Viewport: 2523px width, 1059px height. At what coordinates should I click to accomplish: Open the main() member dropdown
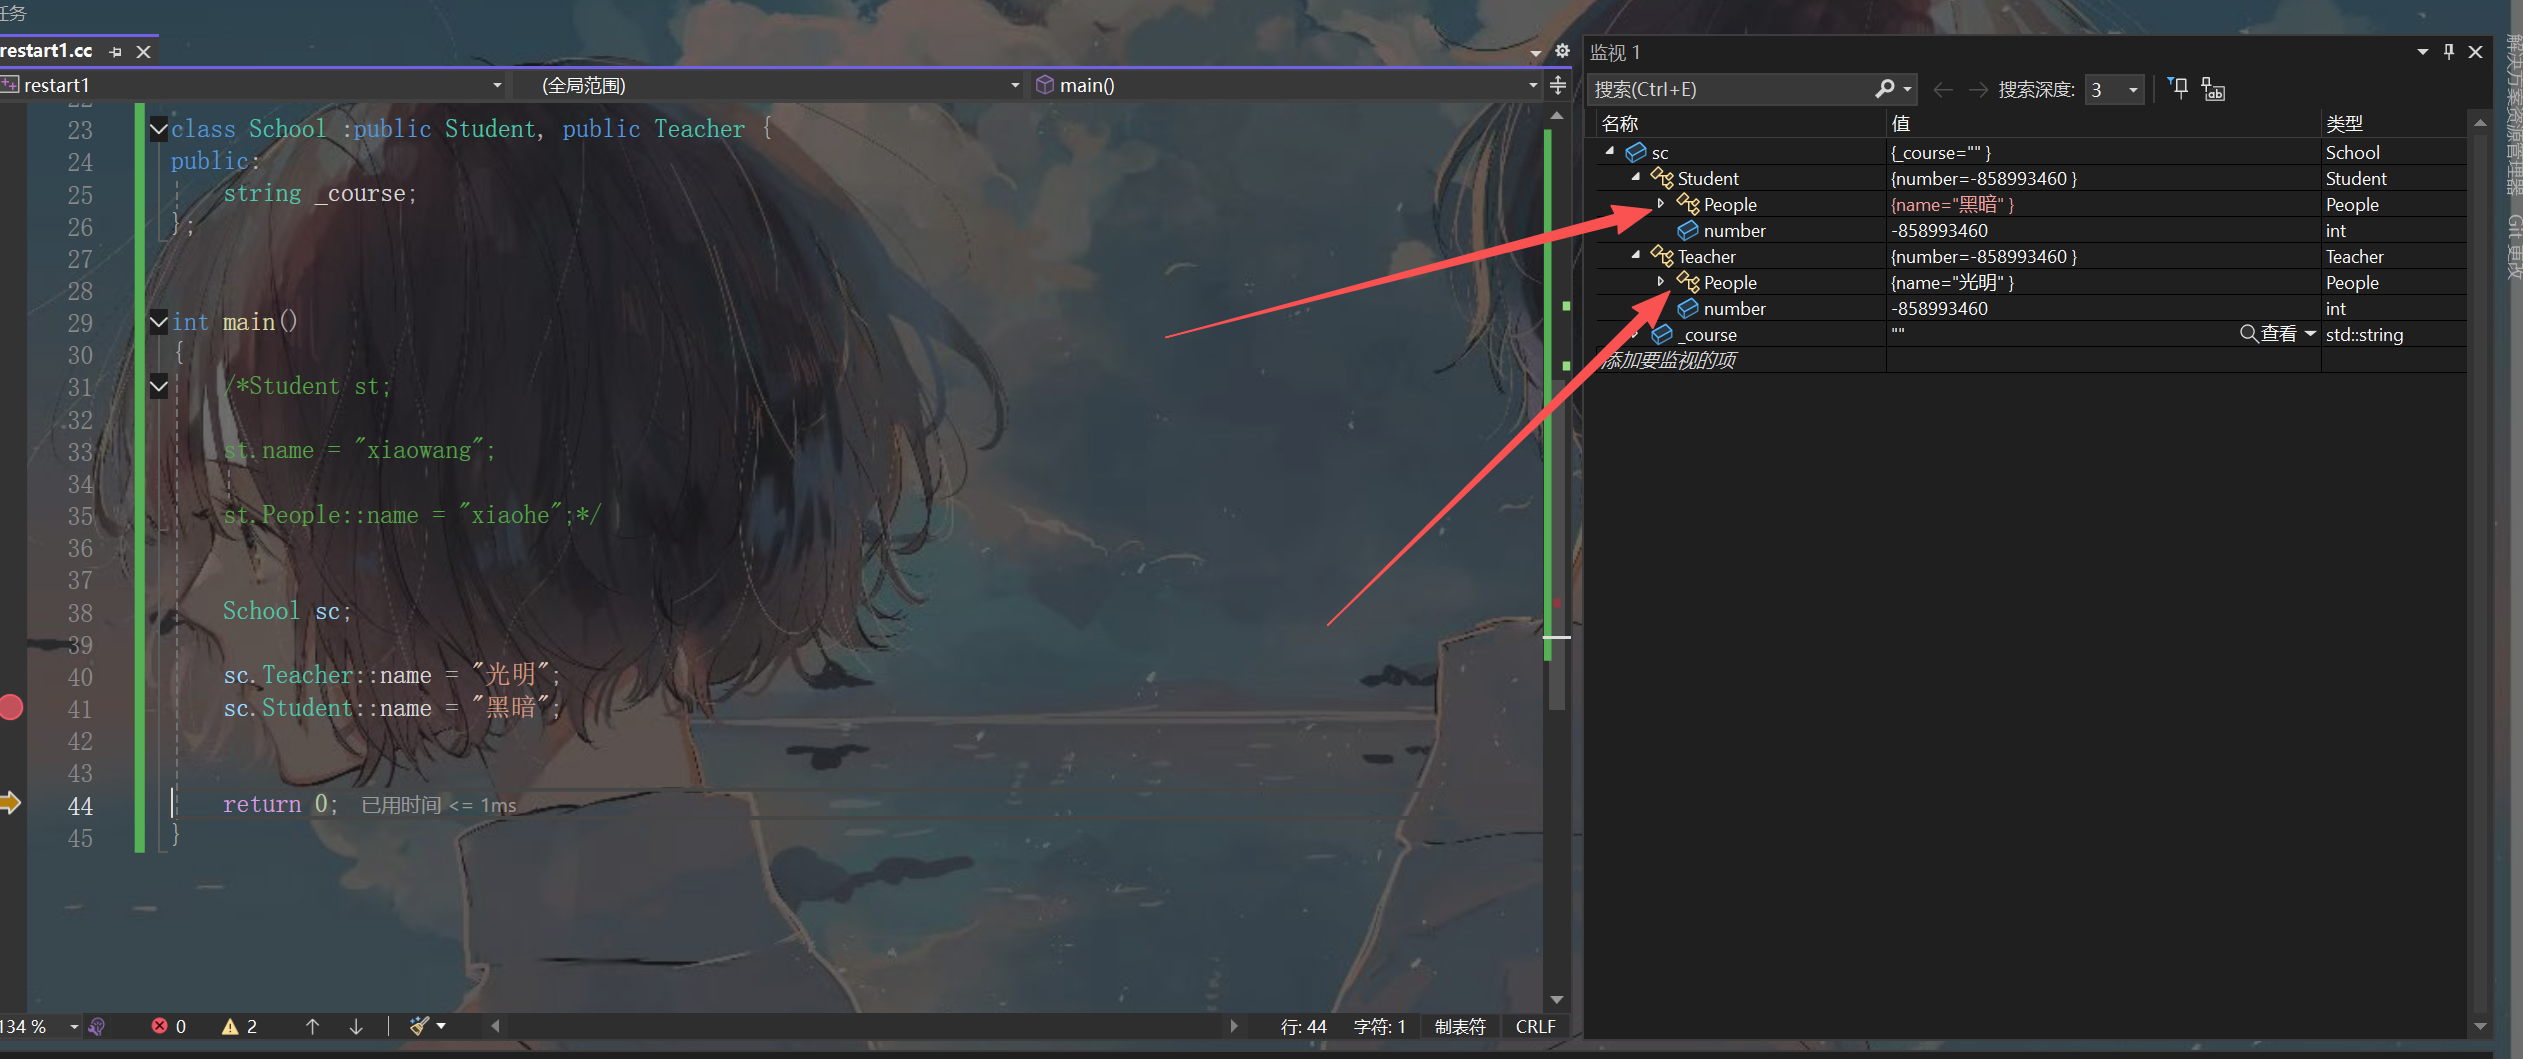tap(1532, 86)
